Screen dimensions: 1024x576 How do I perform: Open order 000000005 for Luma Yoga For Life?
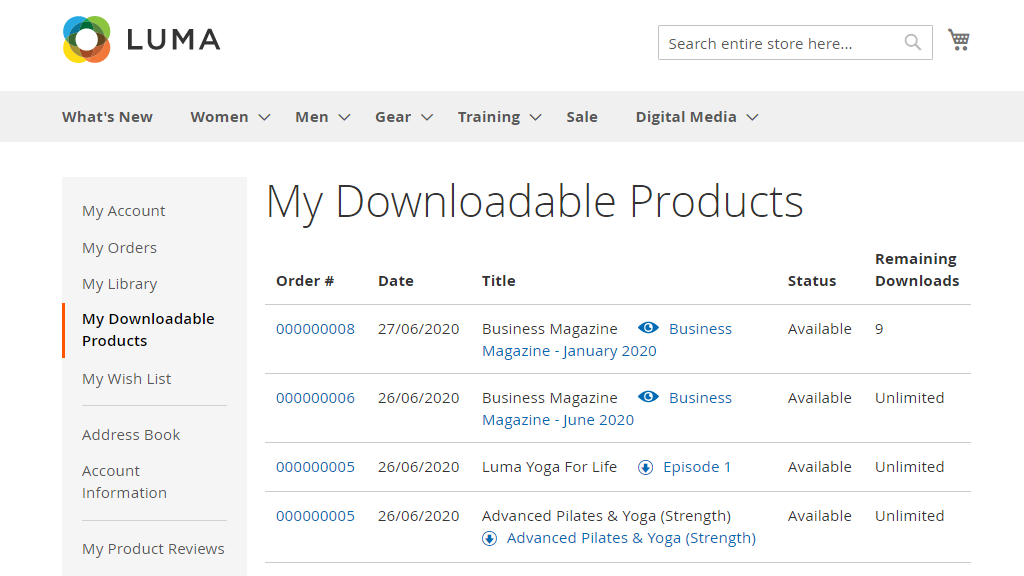(x=315, y=467)
